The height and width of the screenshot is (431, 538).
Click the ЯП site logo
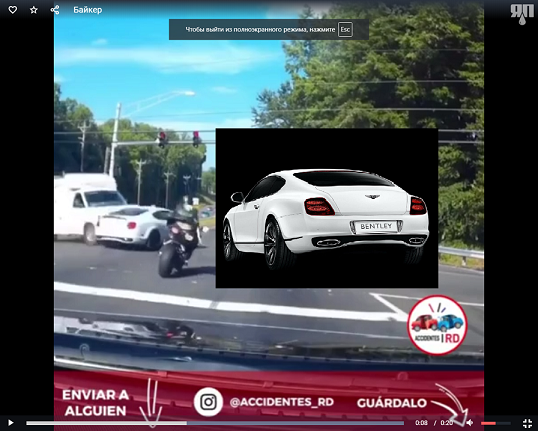pos(522,14)
